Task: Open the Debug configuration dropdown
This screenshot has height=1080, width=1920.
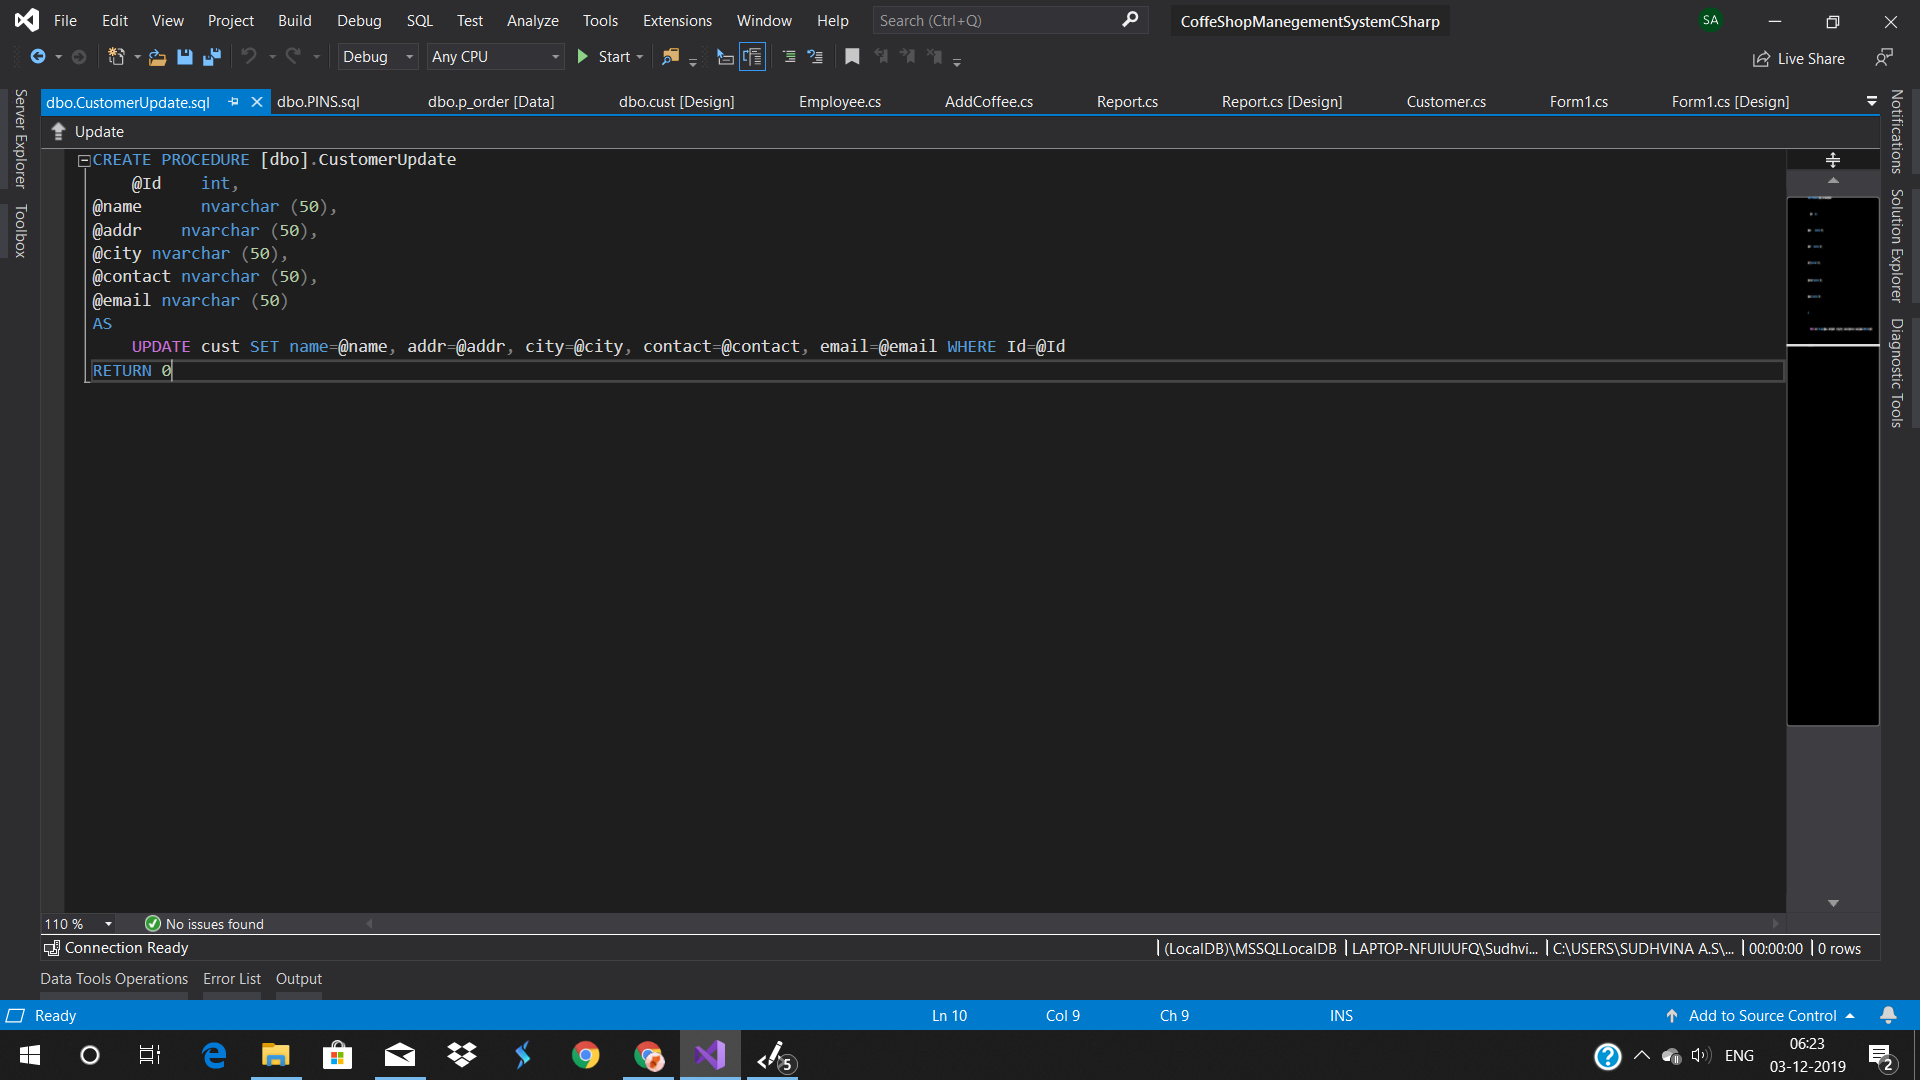Action: [409, 57]
